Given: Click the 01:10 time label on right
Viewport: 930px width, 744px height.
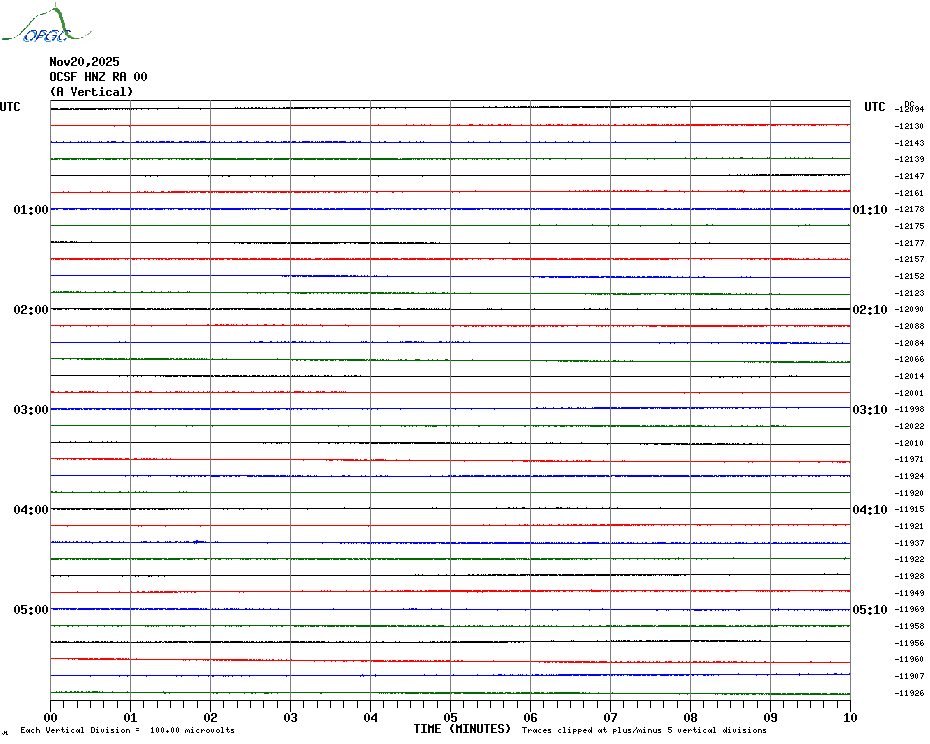Looking at the screenshot, I should coord(869,210).
